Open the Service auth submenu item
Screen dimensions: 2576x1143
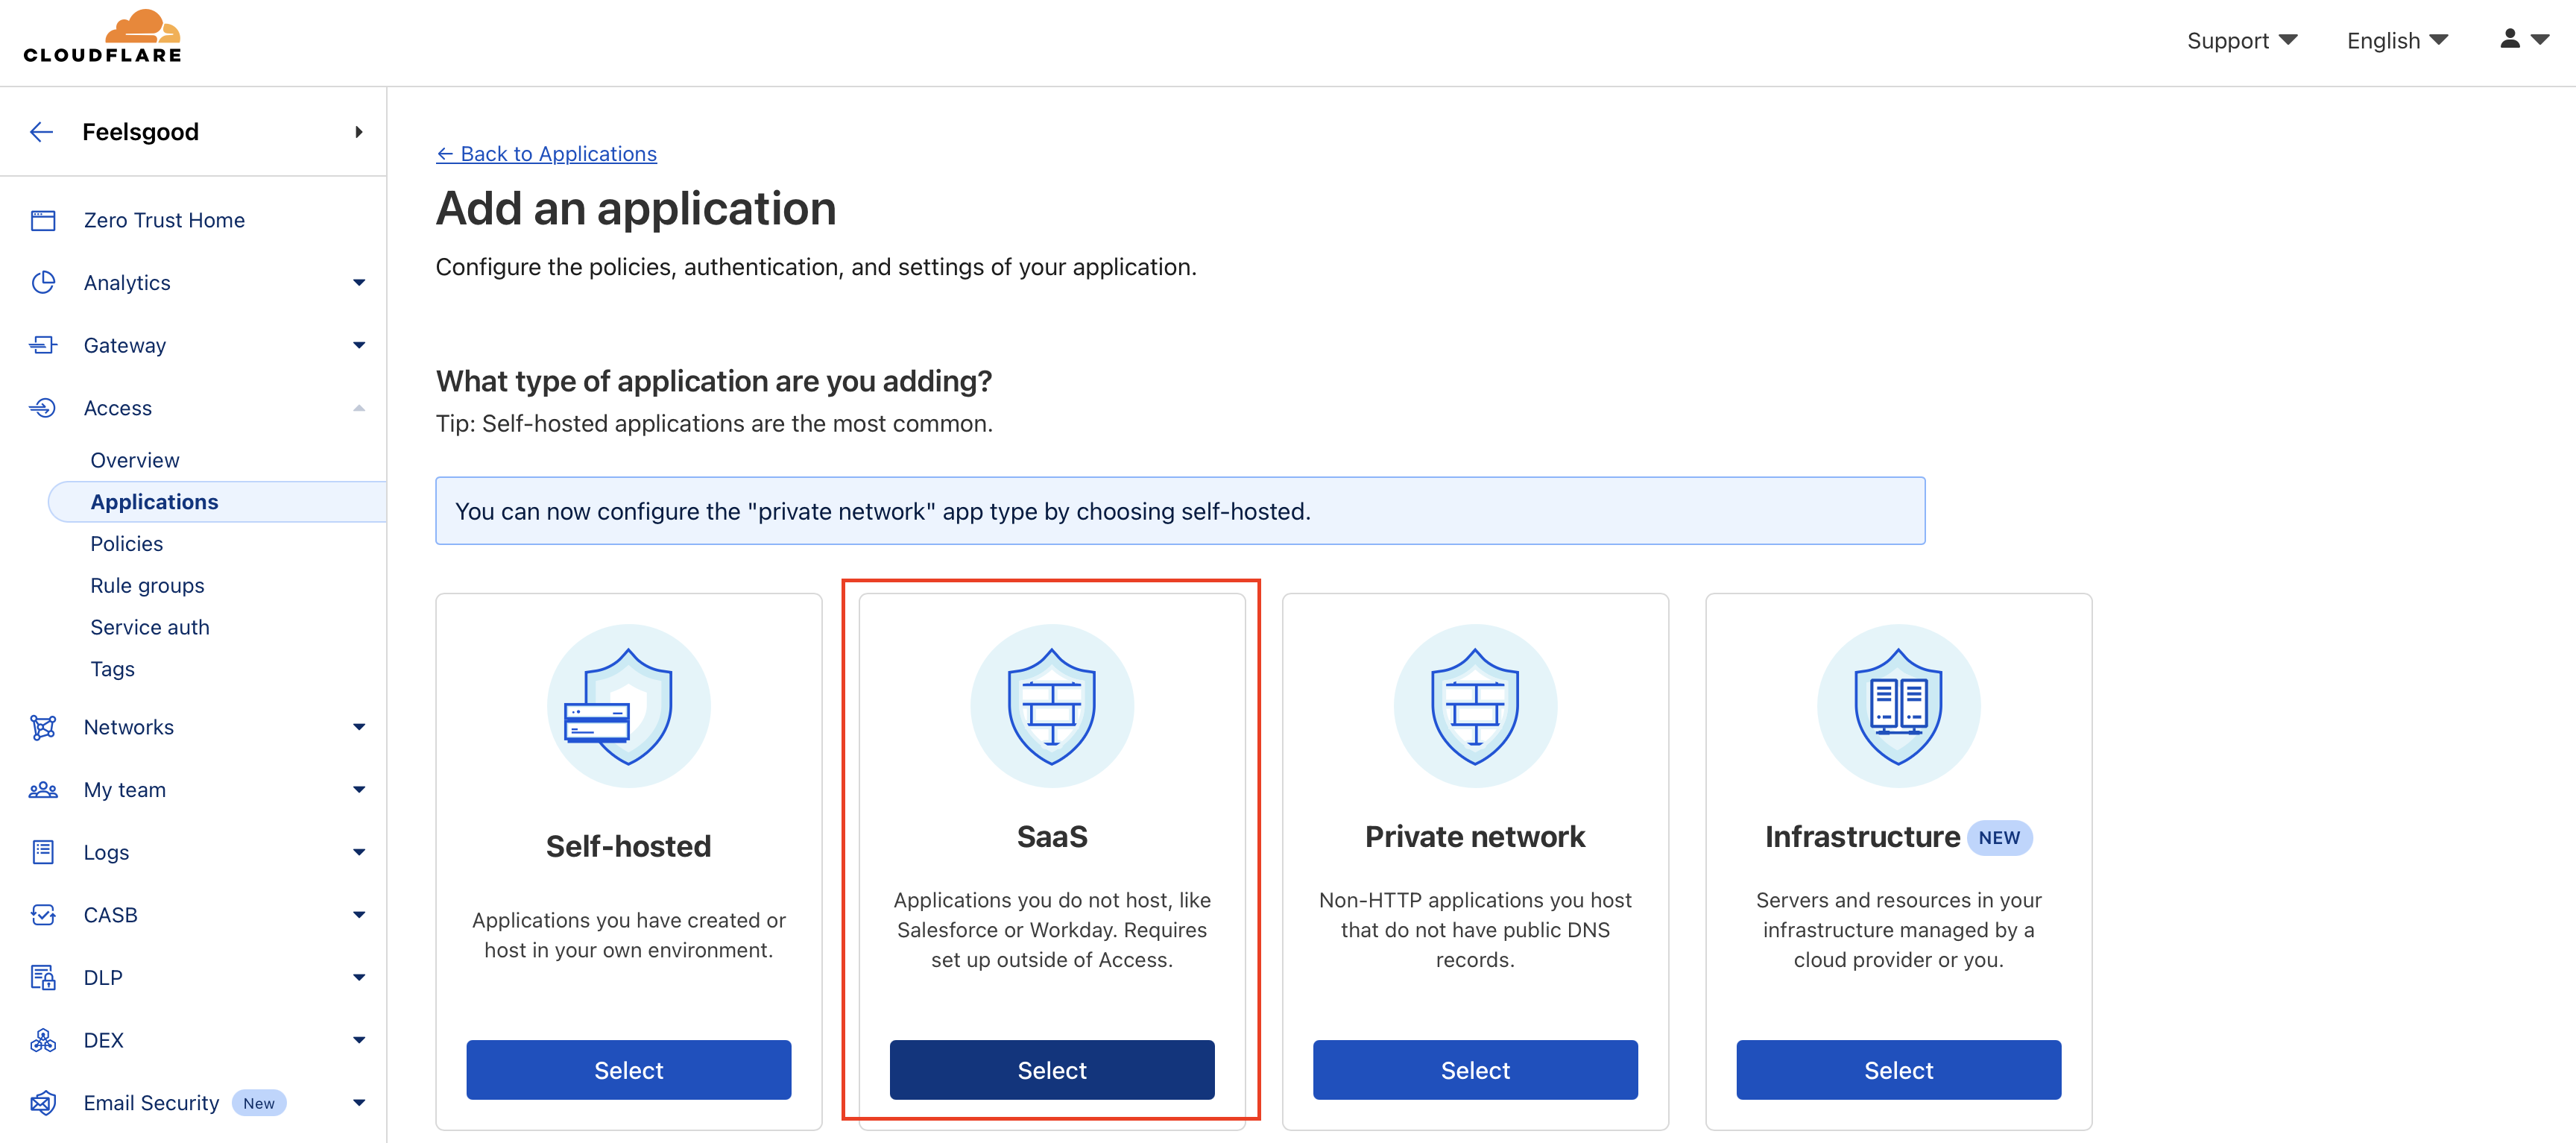(150, 627)
